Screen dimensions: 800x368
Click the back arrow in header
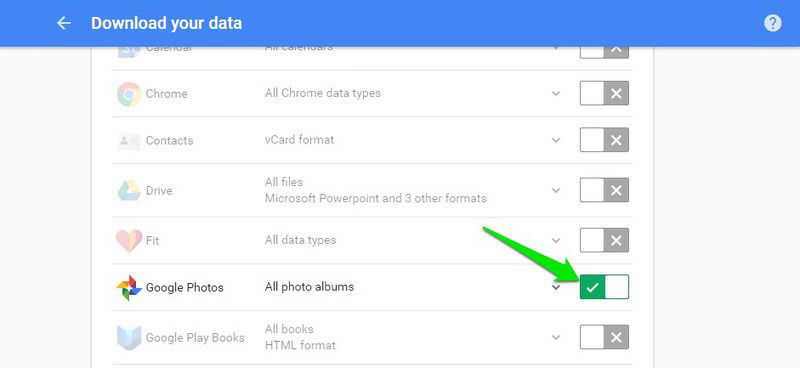[64, 23]
